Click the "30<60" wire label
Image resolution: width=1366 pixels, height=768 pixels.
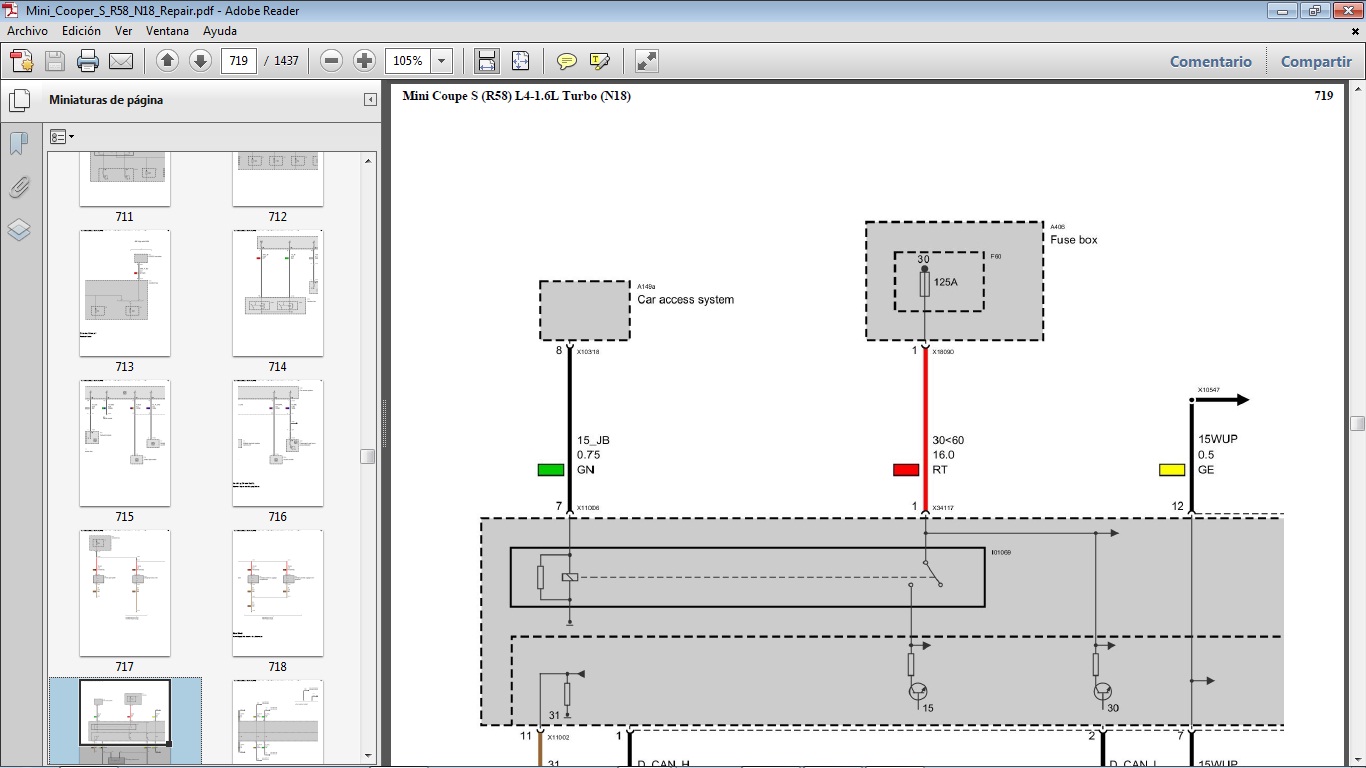coord(948,440)
